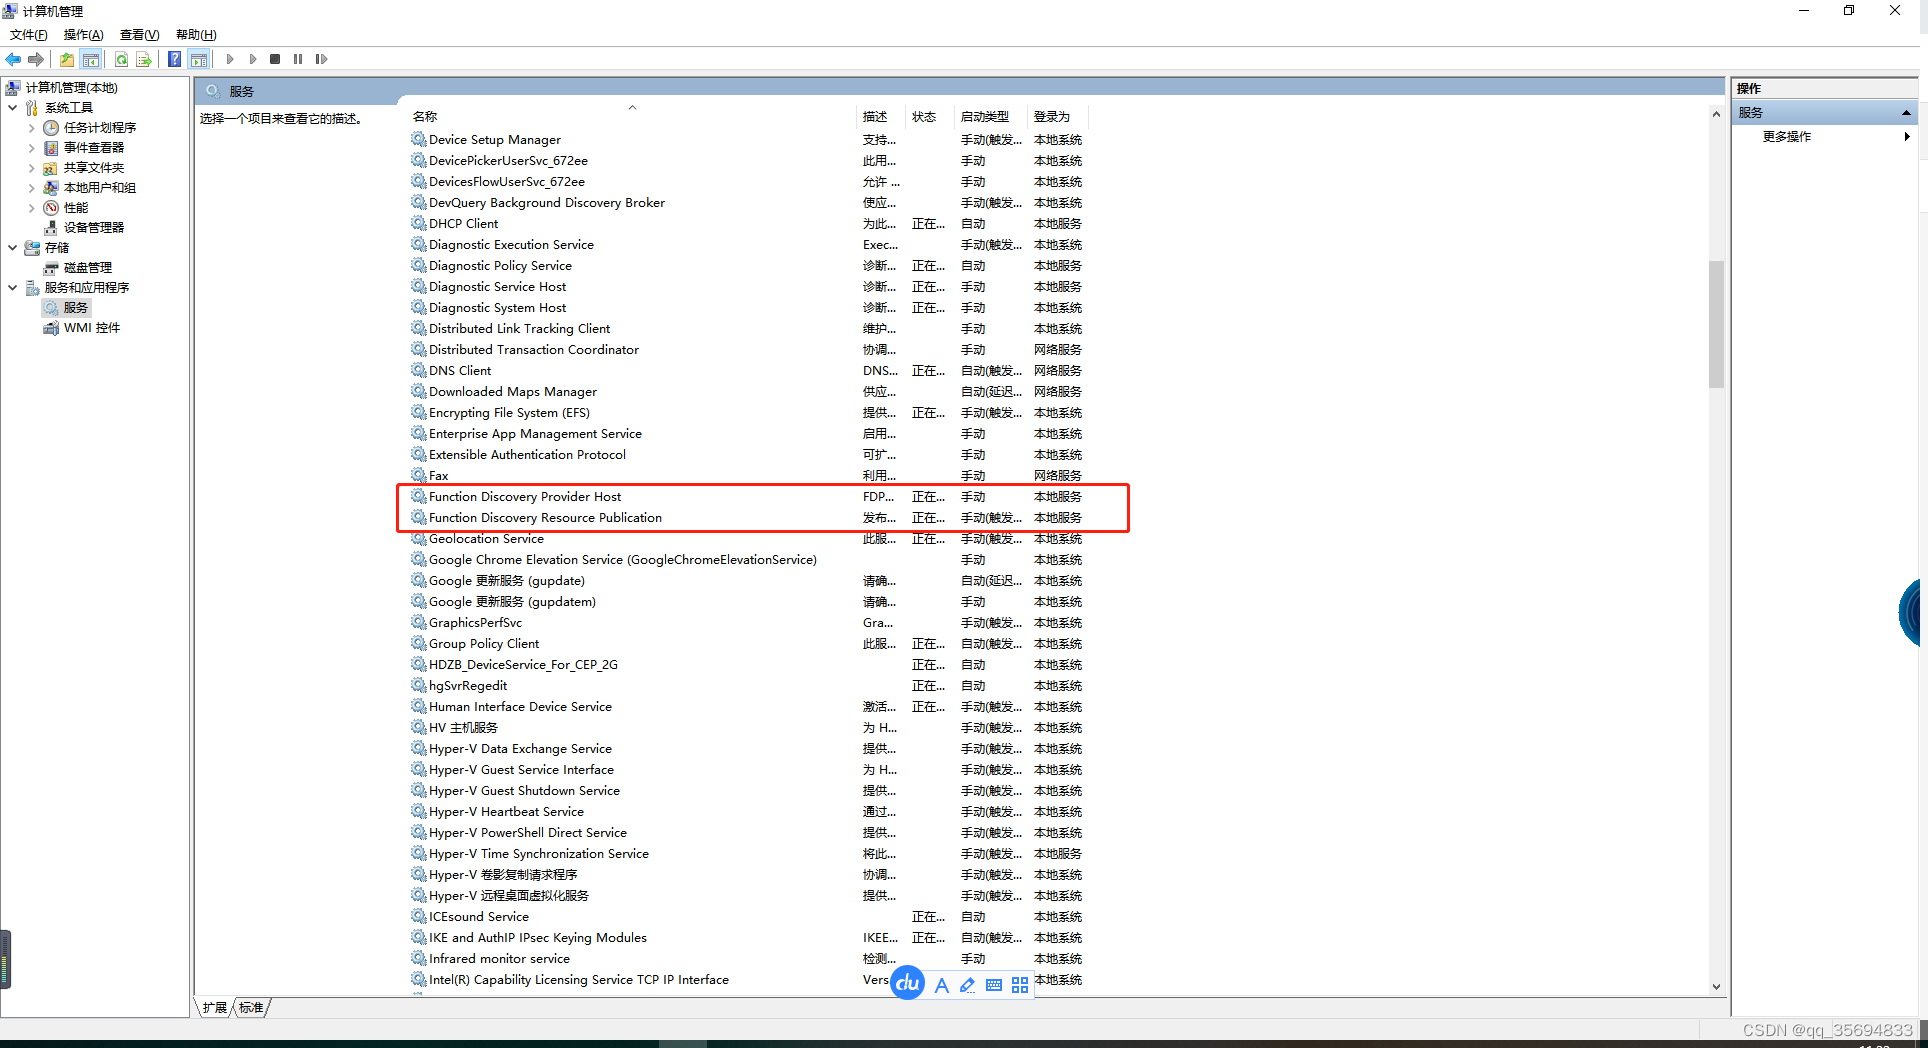The image size is (1928, 1048).
Task: Click the scroll down arrow of services list
Action: [x=1716, y=987]
